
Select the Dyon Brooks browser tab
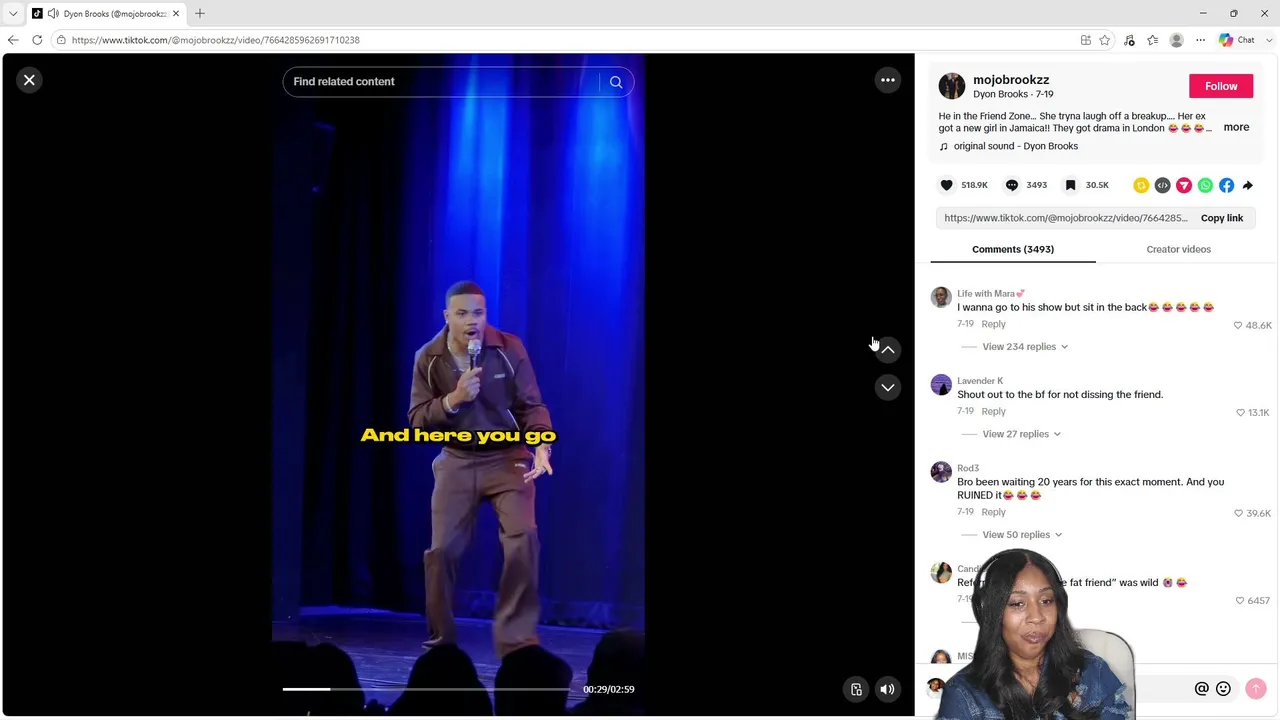click(106, 13)
